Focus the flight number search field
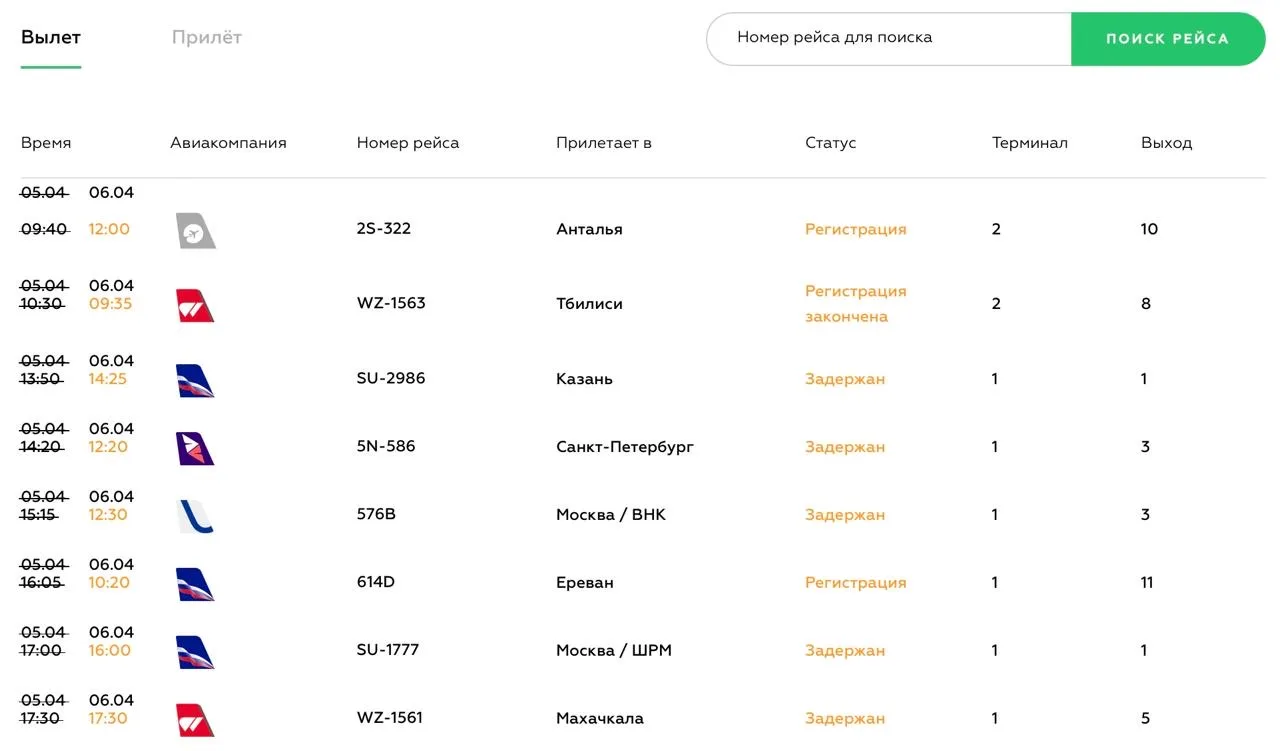Viewport: 1280px width, 751px height. tap(888, 38)
